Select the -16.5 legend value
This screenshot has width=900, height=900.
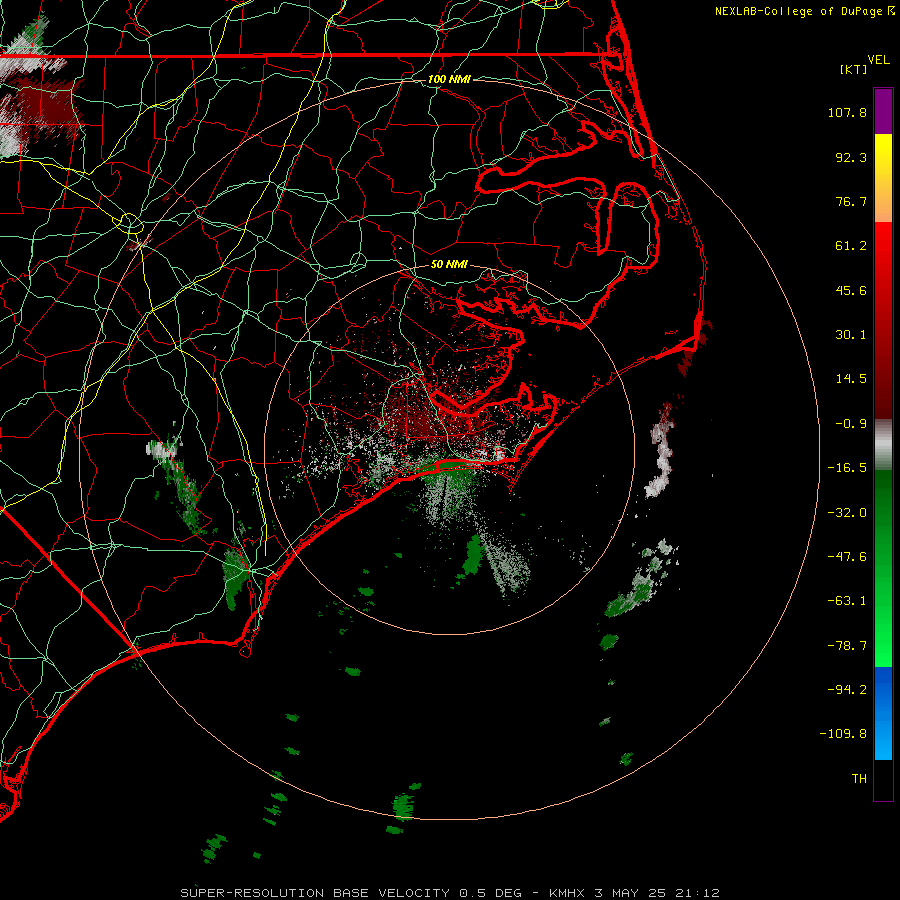(x=847, y=468)
